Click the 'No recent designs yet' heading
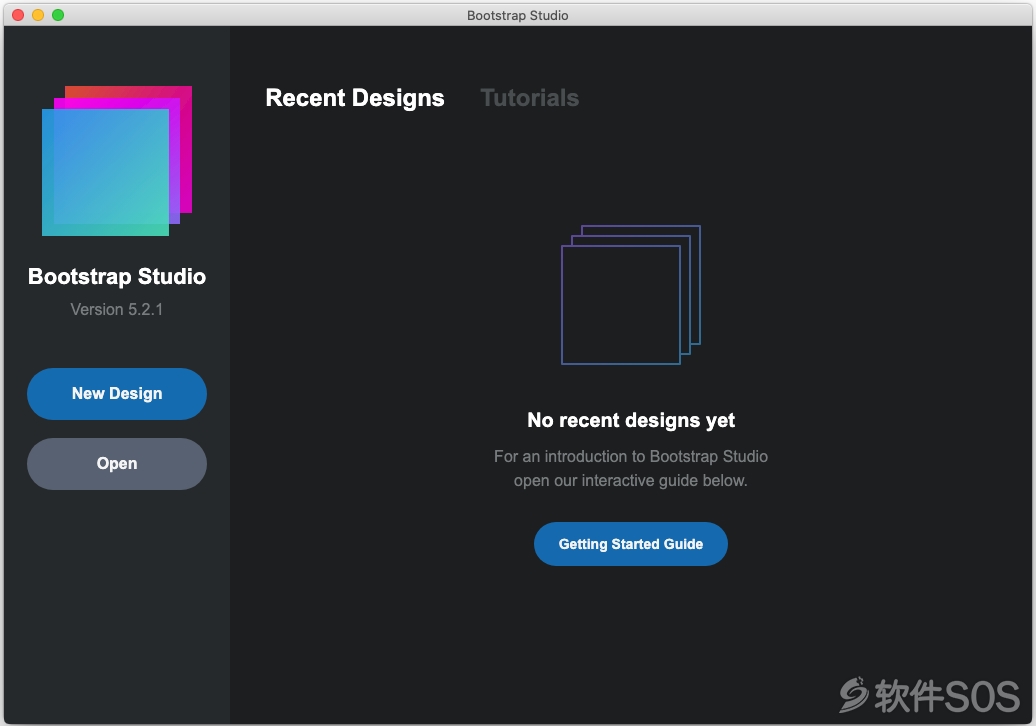 click(x=630, y=420)
